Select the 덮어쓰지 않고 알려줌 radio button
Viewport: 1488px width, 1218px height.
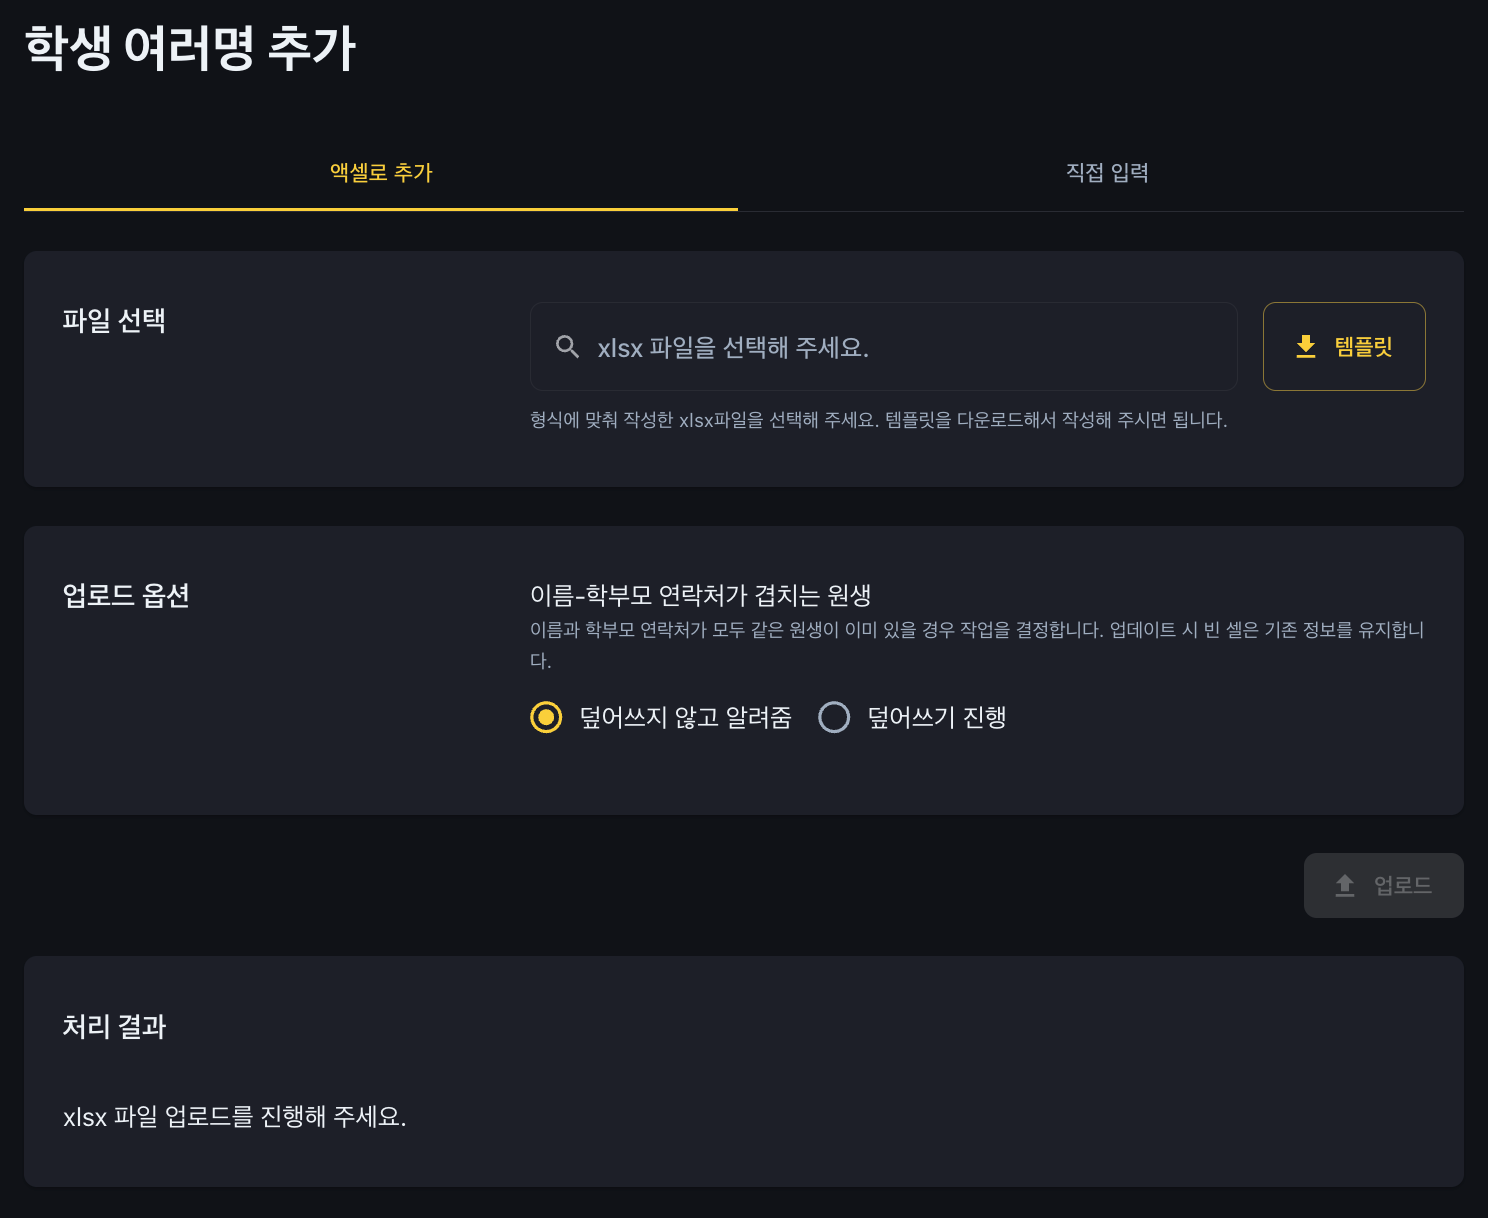coord(546,717)
